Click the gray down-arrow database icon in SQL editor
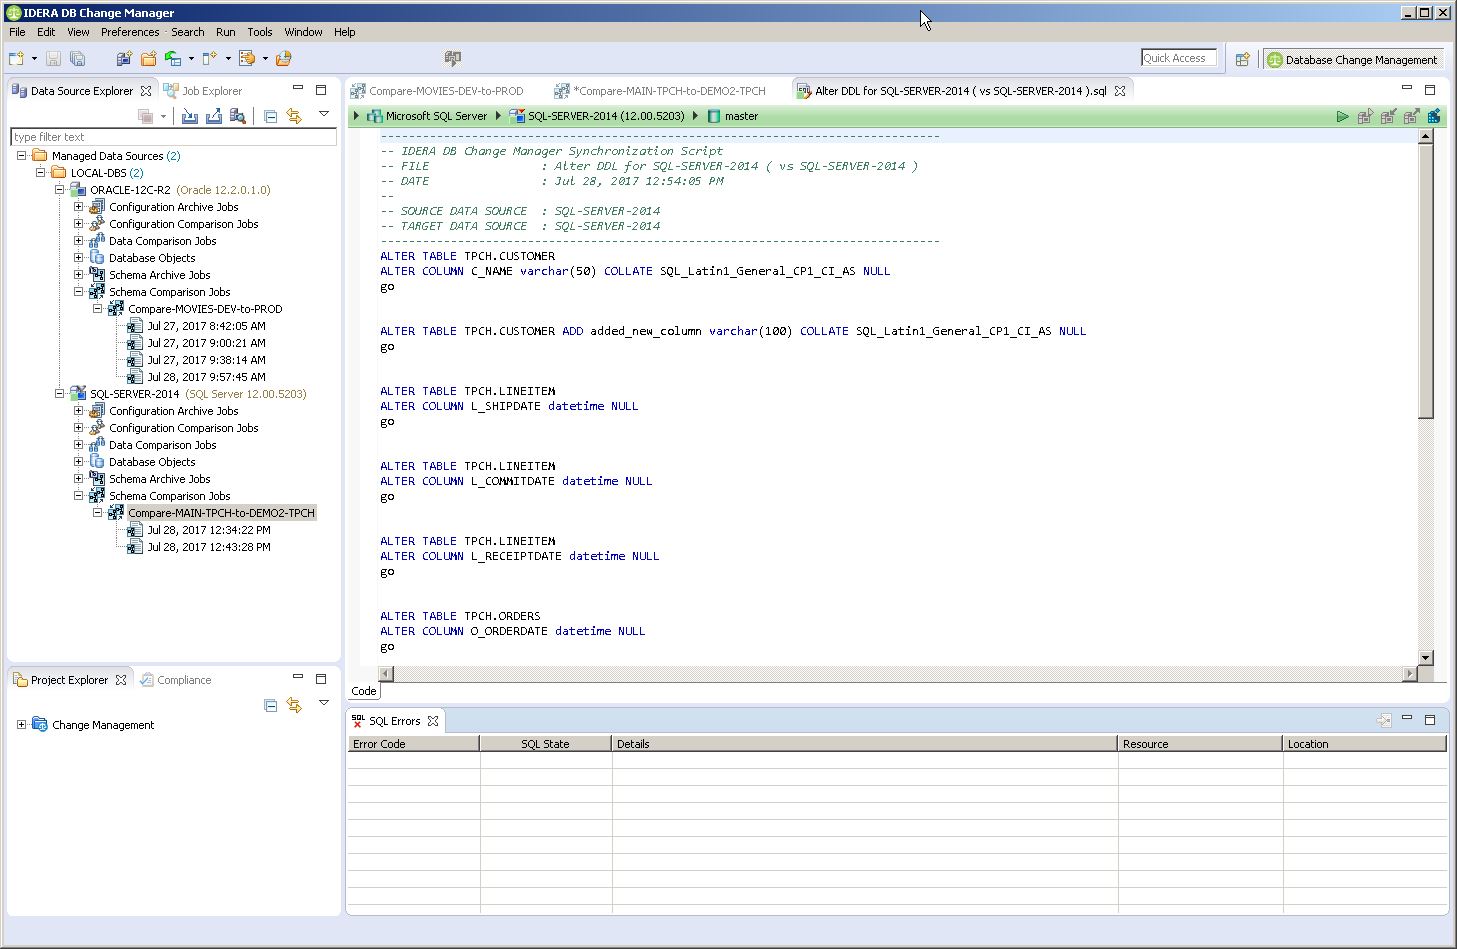This screenshot has width=1457, height=949. (x=1388, y=116)
